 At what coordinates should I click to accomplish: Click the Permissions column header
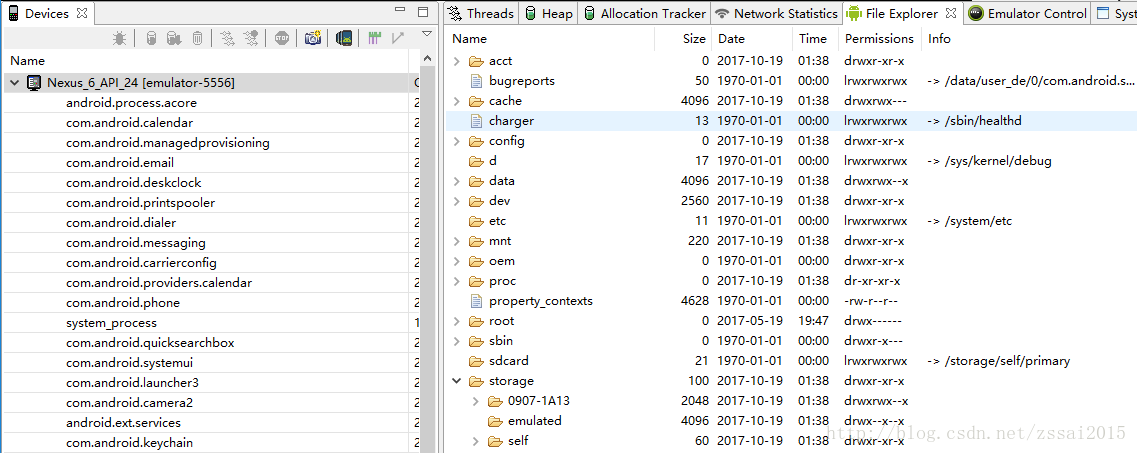[880, 38]
